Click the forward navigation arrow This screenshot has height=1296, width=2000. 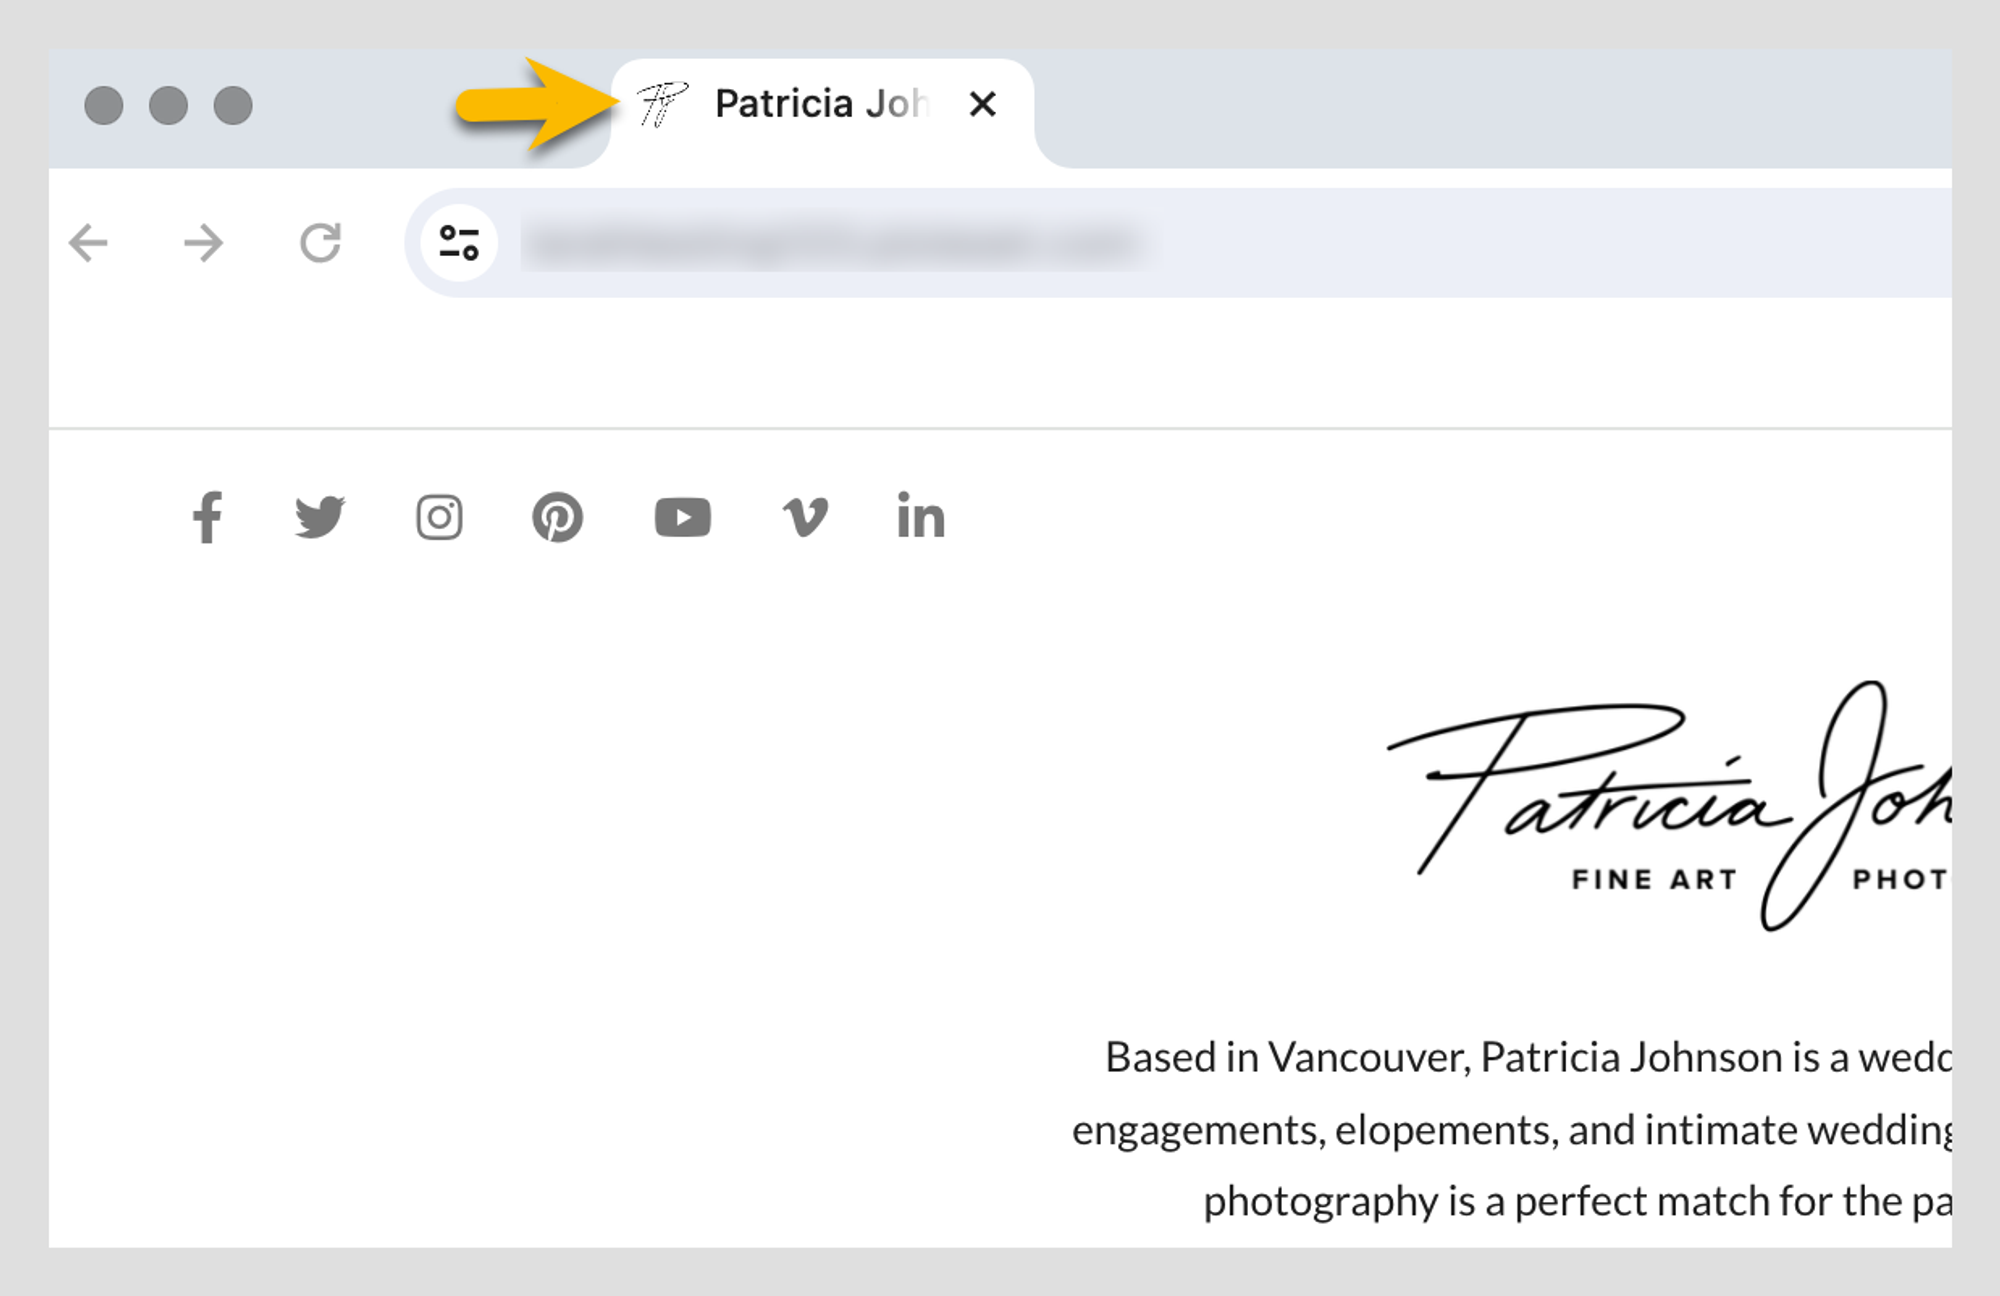(x=204, y=242)
